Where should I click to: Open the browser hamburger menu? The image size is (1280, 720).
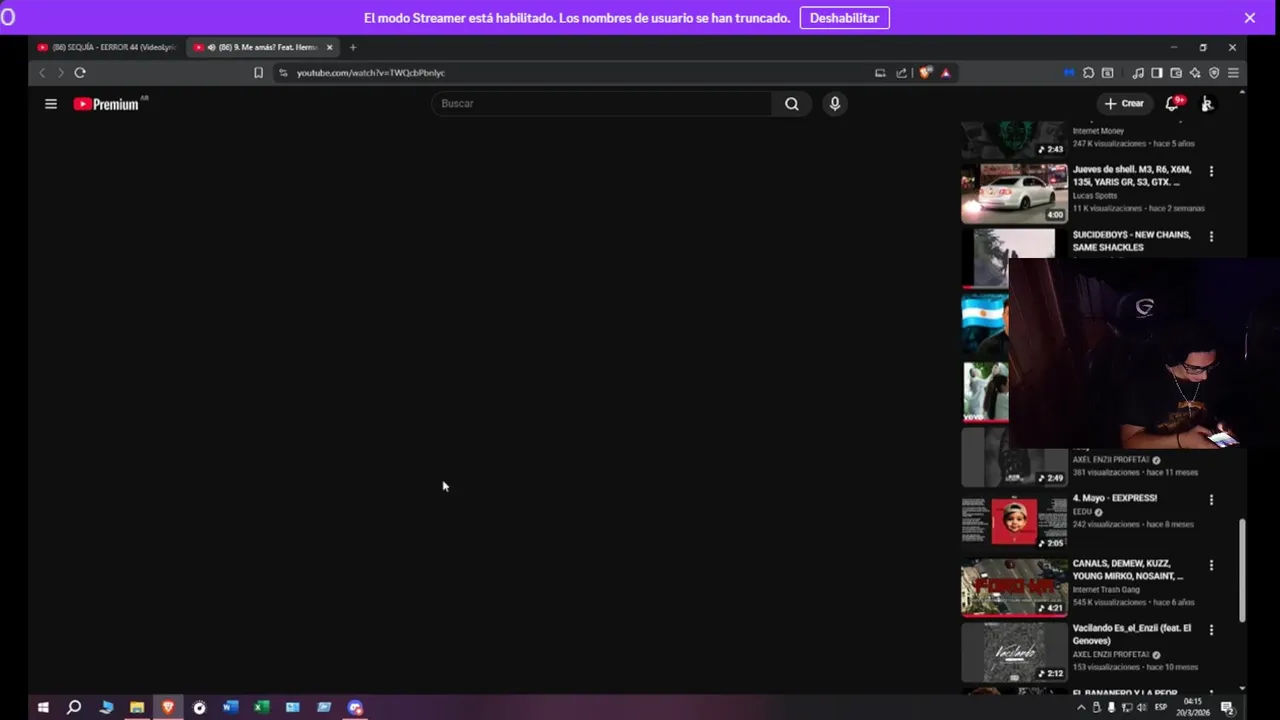pos(1233,72)
